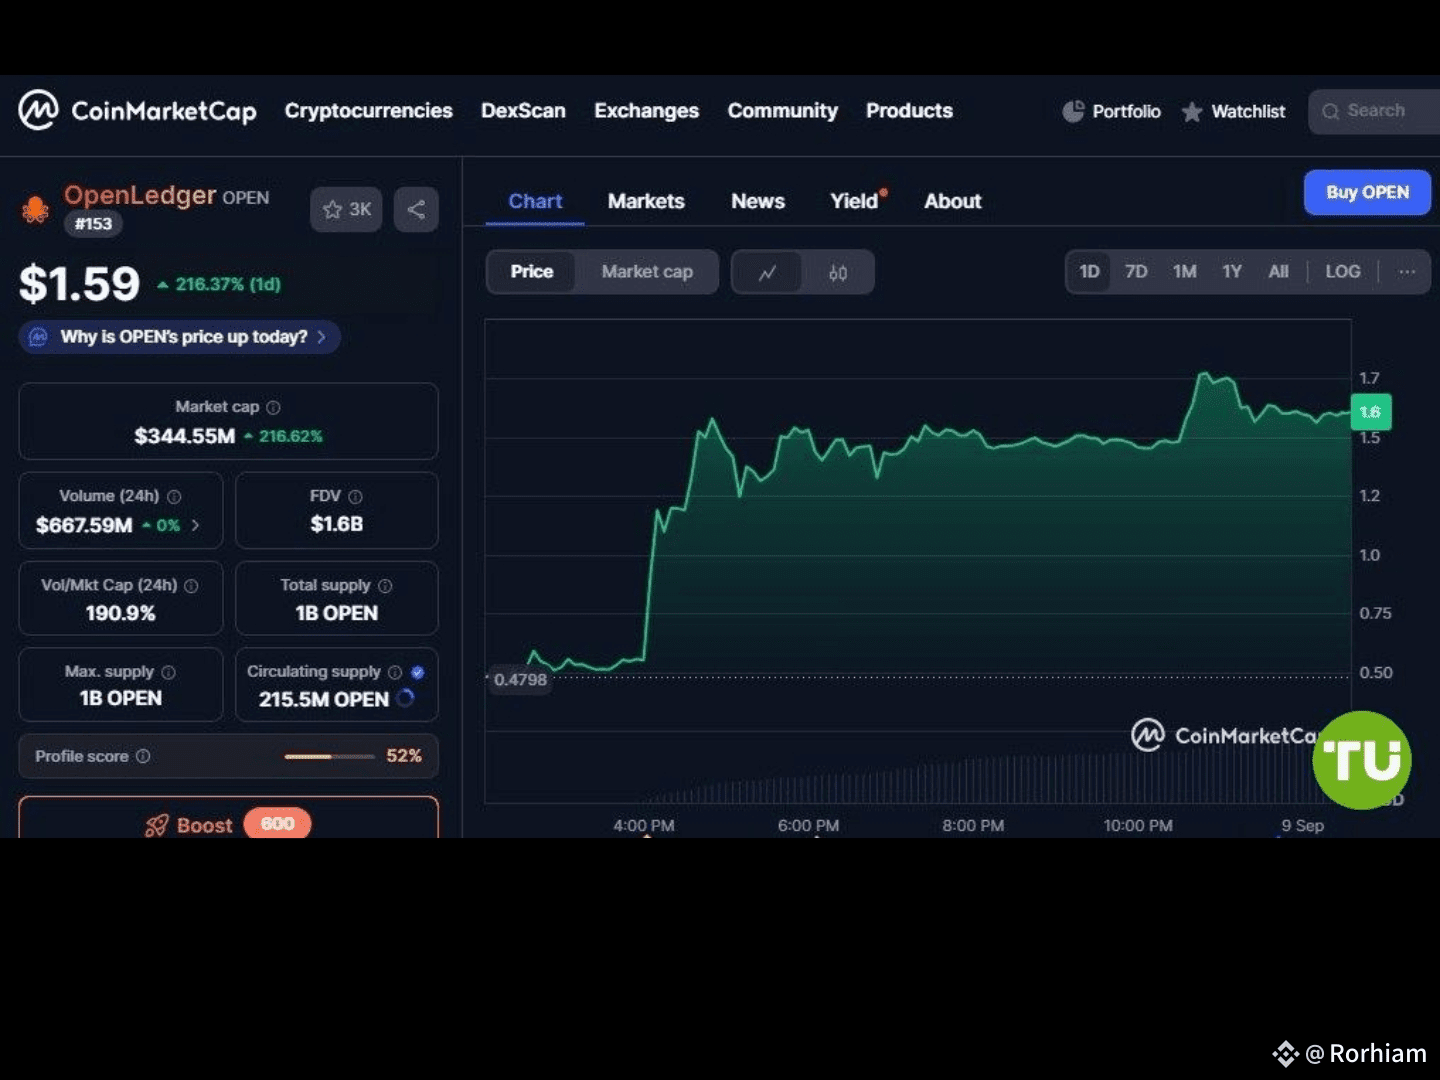Show Total supply info tooltip

tap(385, 585)
